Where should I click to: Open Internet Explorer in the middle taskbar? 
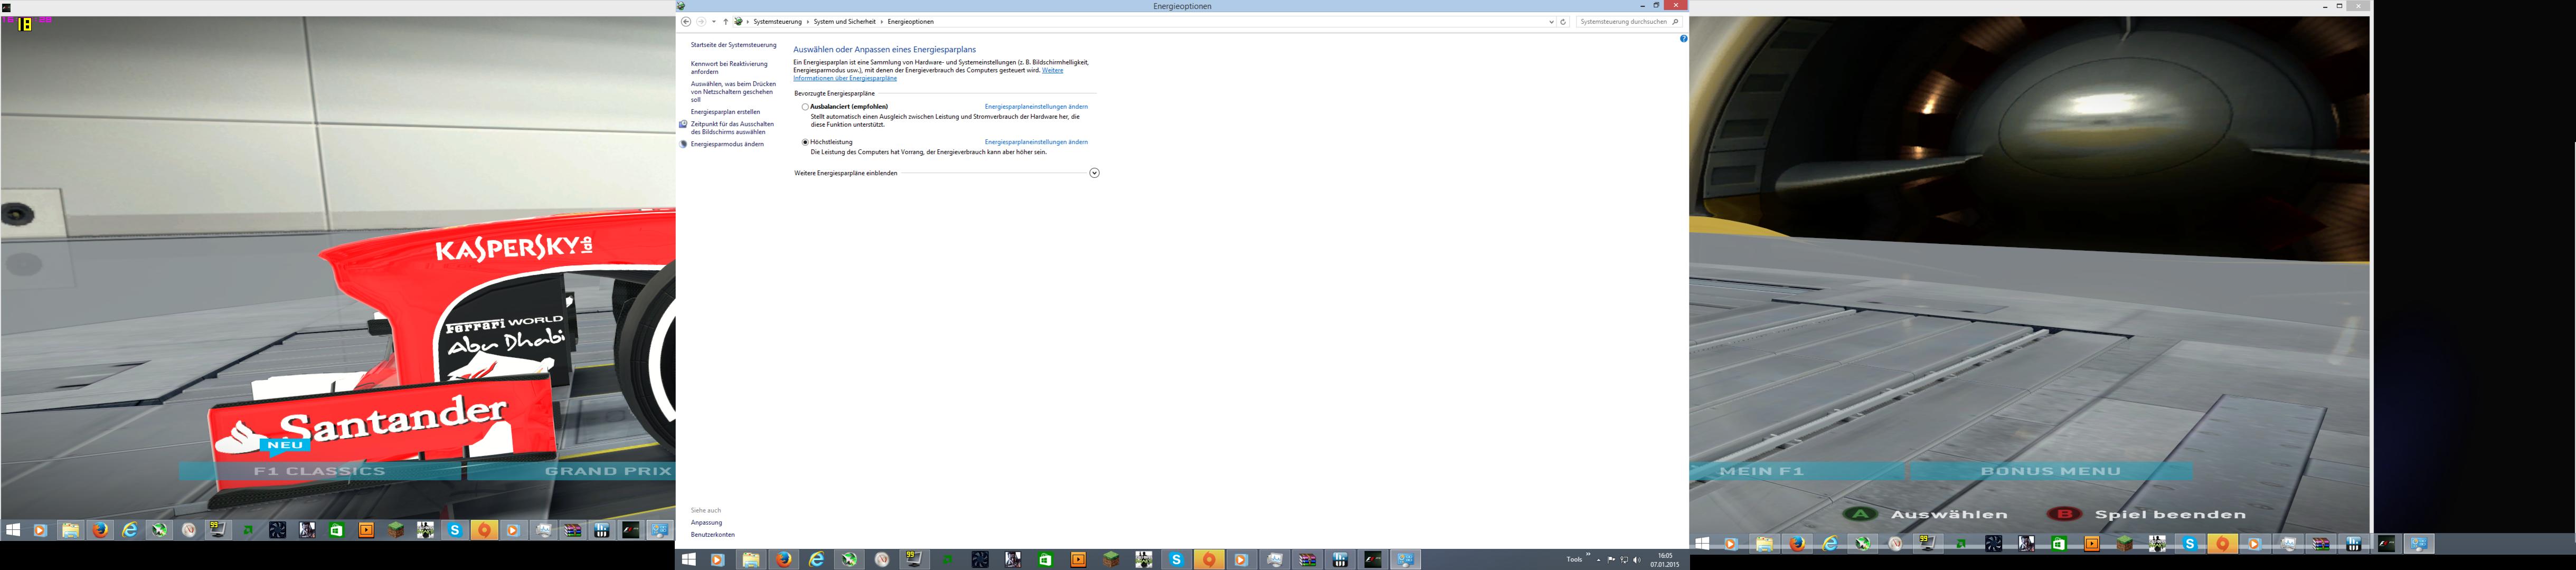pos(816,559)
